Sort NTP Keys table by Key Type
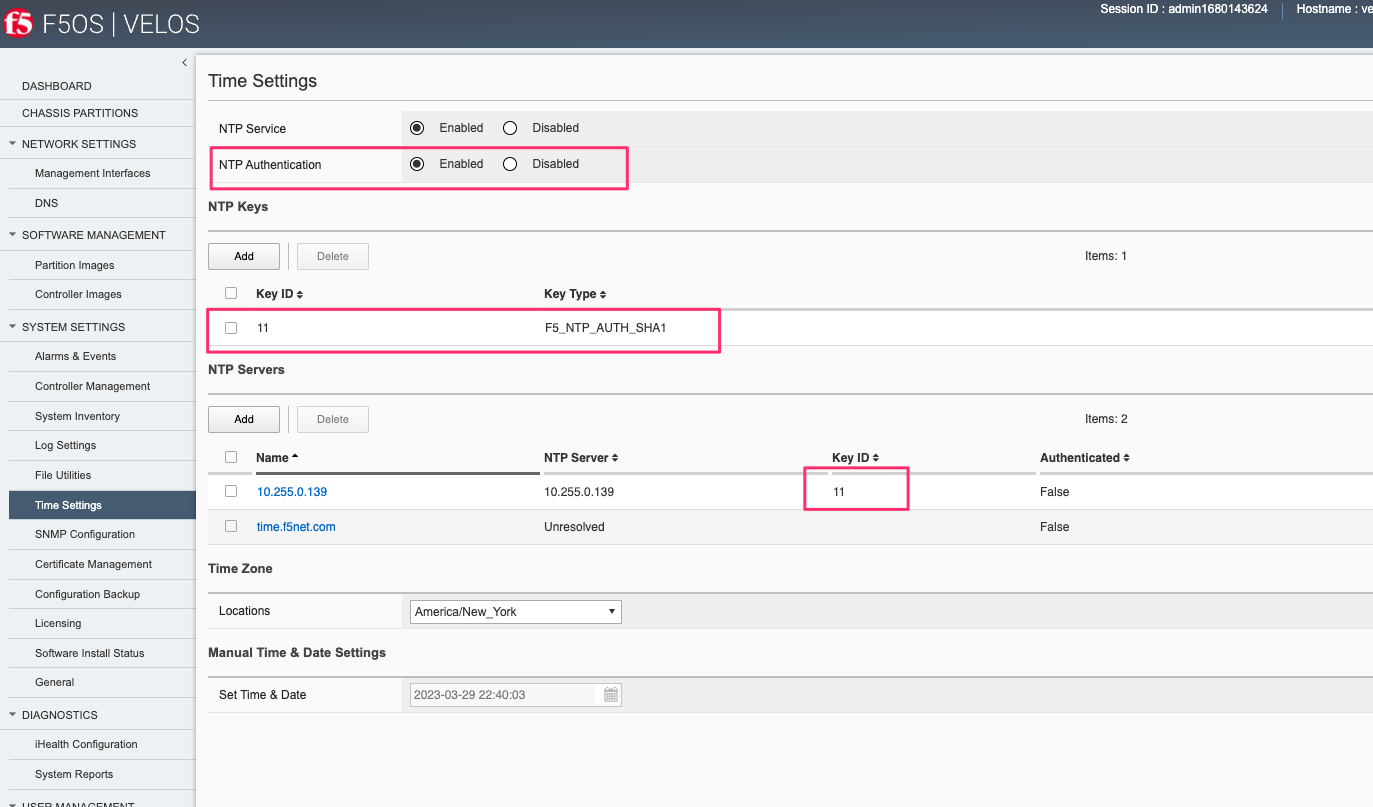 575,294
